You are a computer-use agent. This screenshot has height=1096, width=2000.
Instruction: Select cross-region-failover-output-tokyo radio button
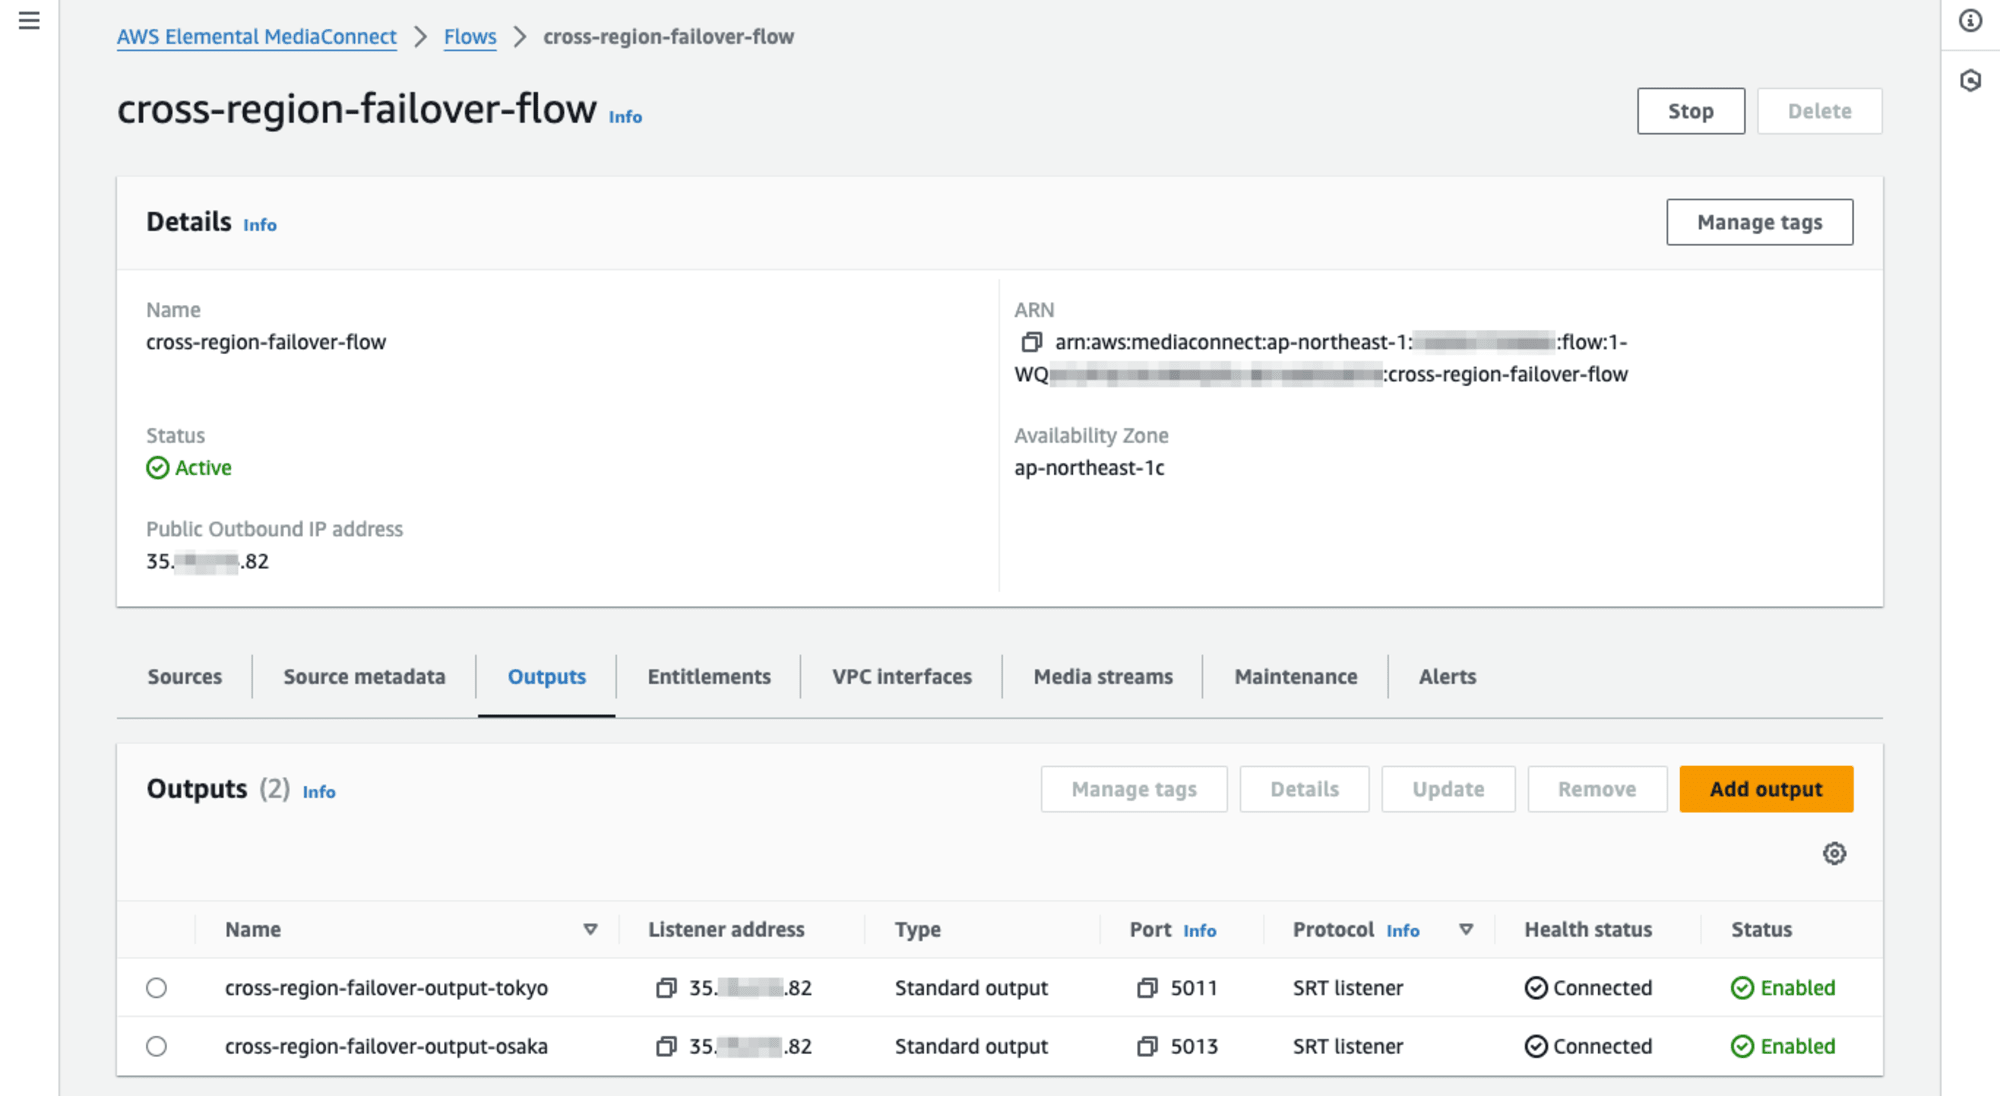point(156,988)
